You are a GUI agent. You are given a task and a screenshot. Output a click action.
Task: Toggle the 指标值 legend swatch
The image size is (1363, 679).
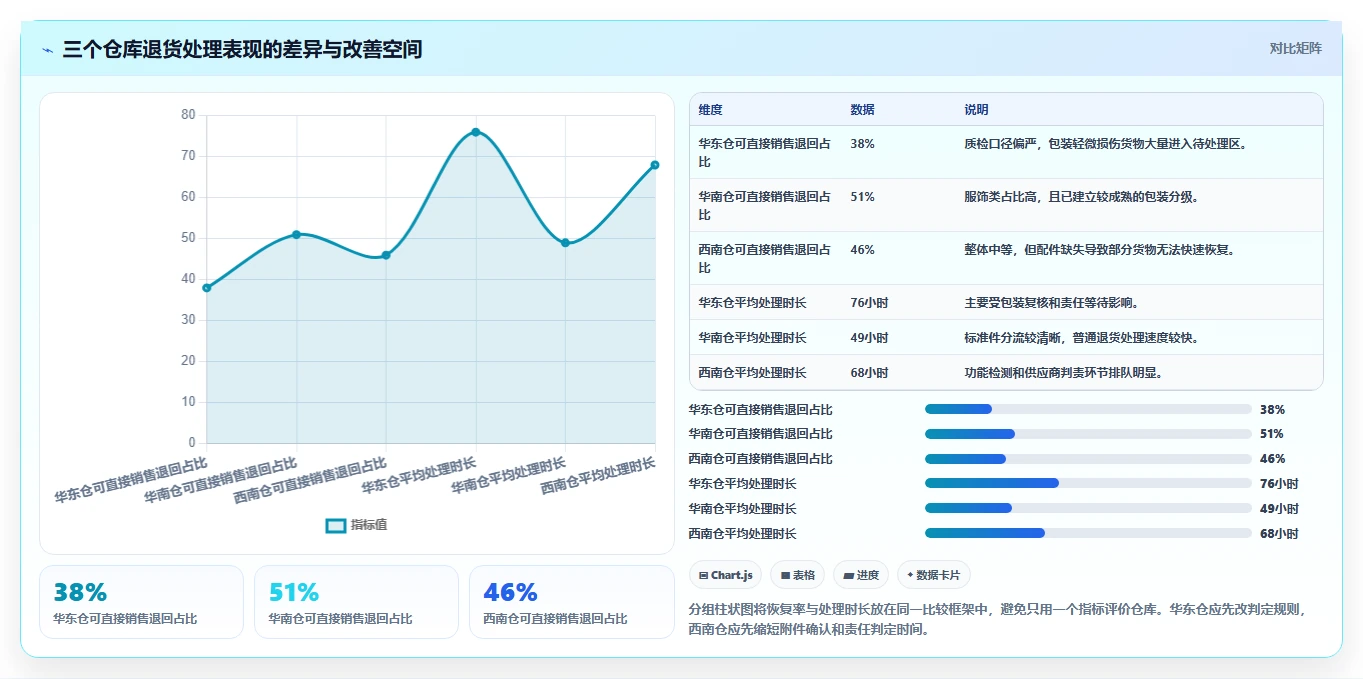point(336,525)
